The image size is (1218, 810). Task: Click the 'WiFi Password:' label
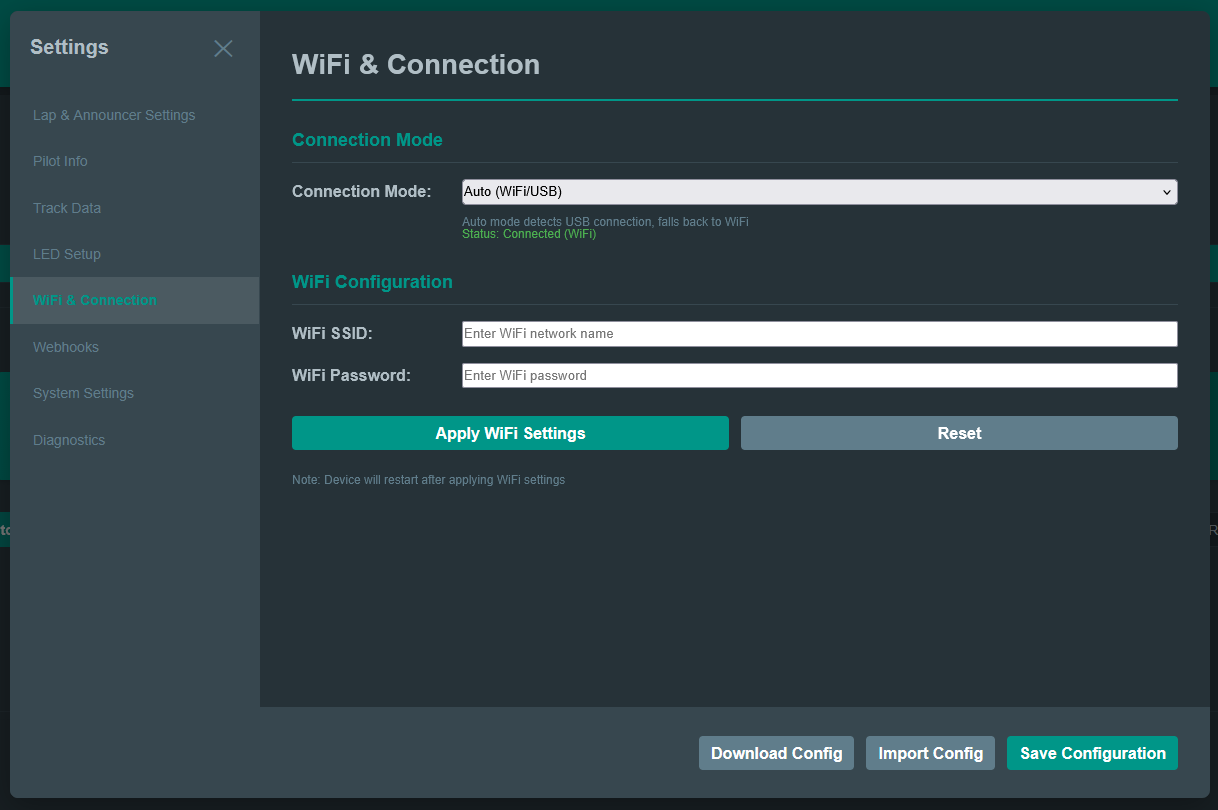click(x=351, y=376)
